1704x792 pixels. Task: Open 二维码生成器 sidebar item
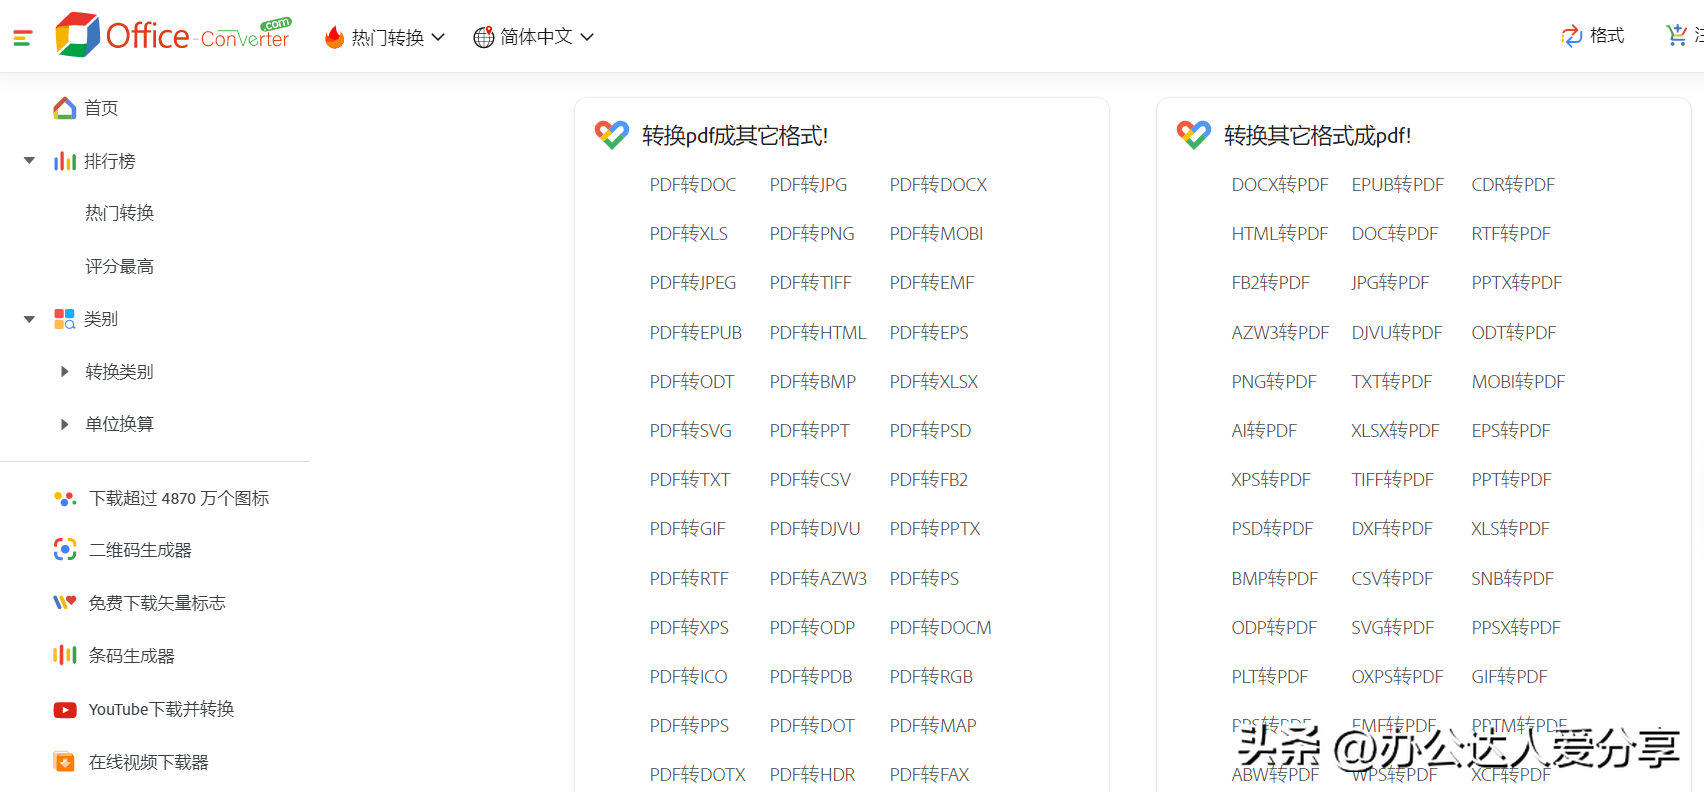[140, 550]
